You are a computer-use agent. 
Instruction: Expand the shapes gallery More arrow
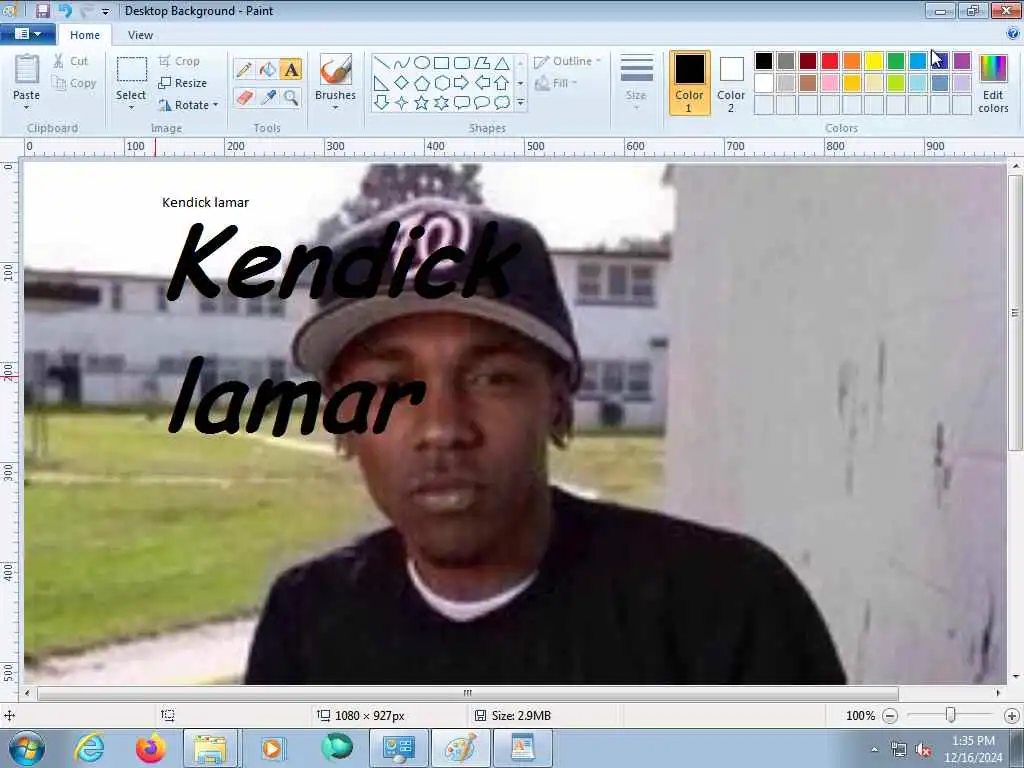pos(520,103)
